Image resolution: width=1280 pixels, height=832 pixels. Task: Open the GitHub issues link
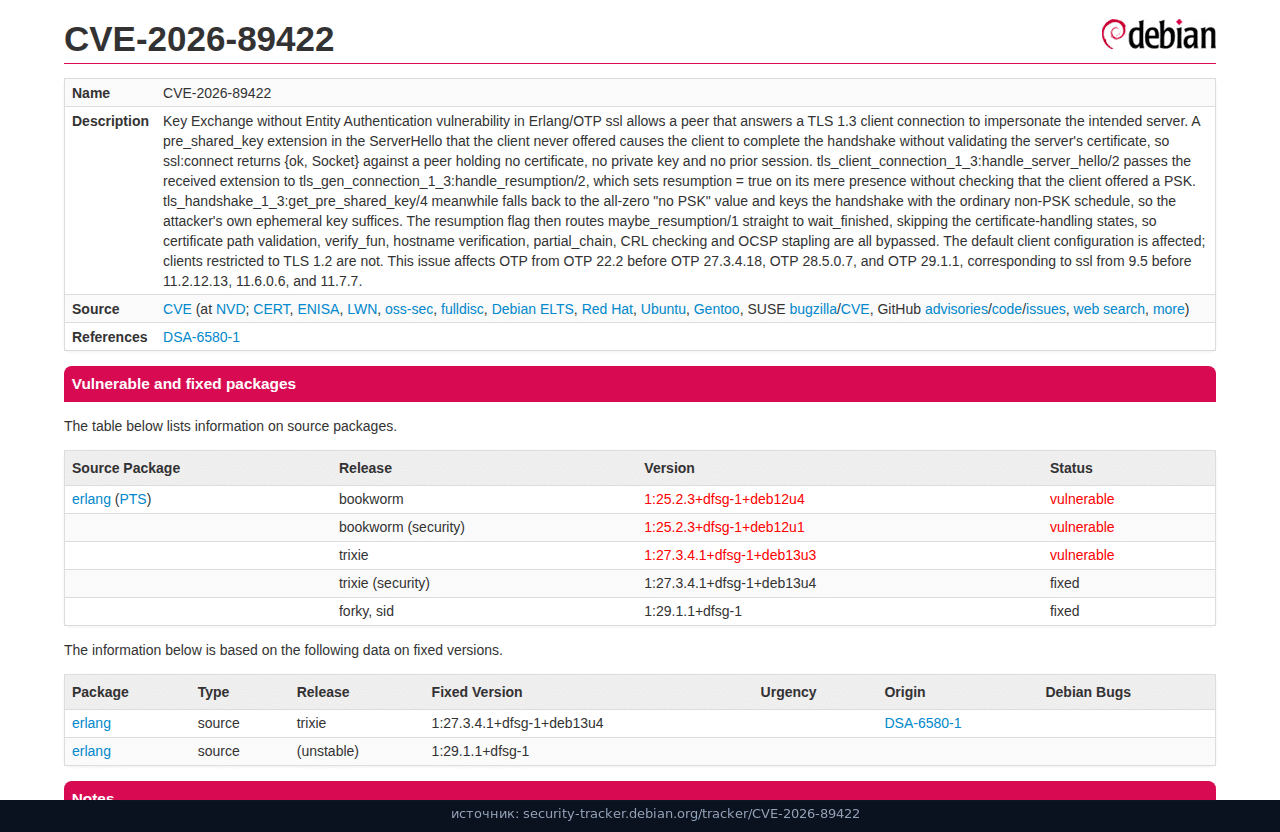coord(1046,309)
